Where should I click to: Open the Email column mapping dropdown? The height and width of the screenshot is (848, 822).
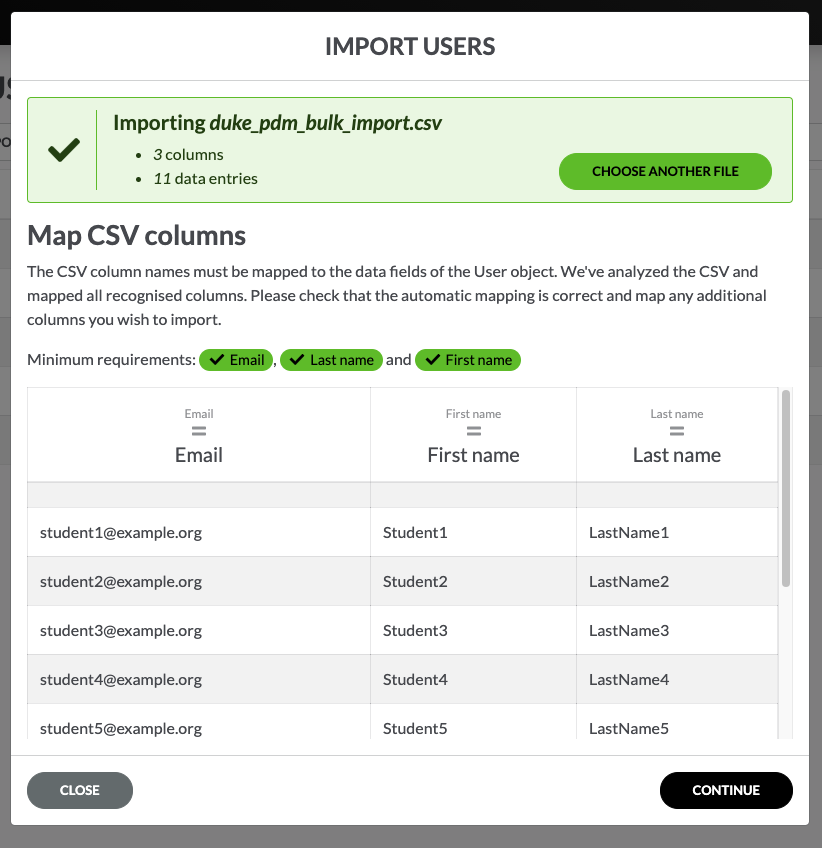click(199, 455)
